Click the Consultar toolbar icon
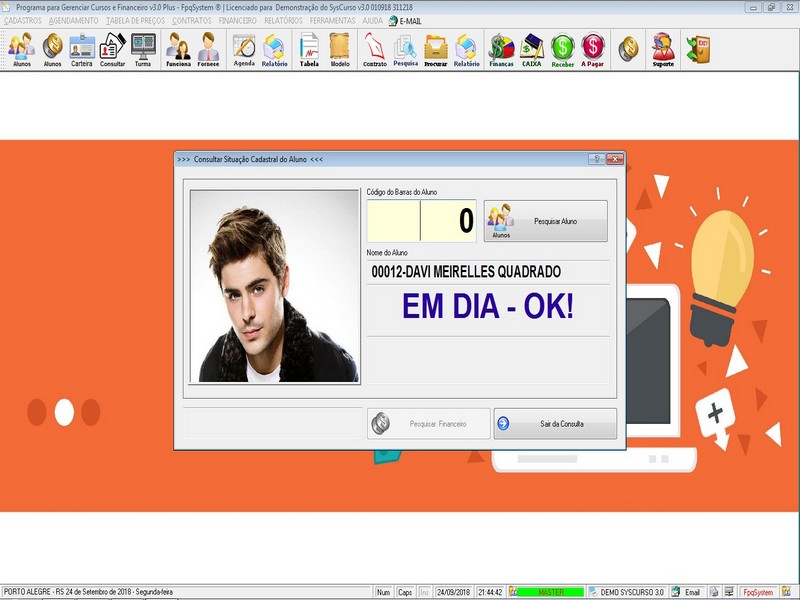This screenshot has height=600, width=800. [x=112, y=49]
